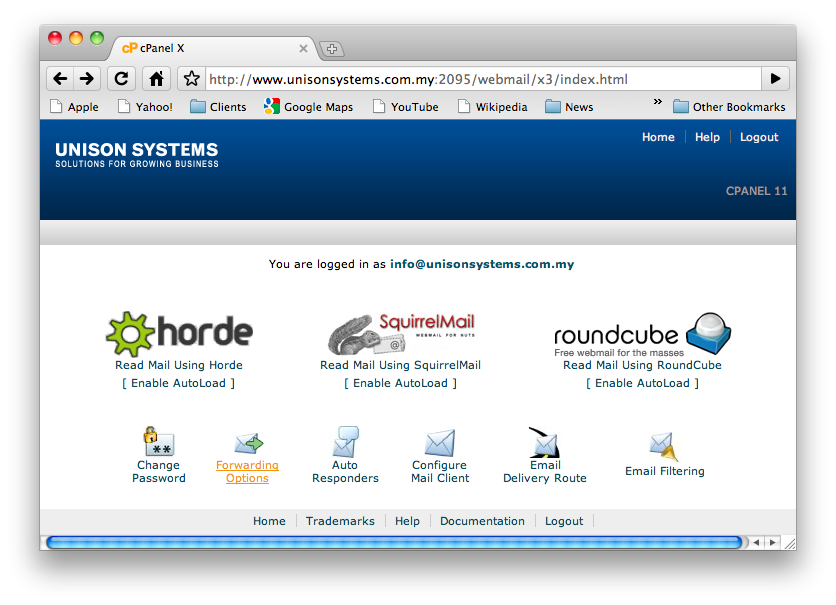Set up Auto Responders
836x605 pixels.
click(345, 440)
